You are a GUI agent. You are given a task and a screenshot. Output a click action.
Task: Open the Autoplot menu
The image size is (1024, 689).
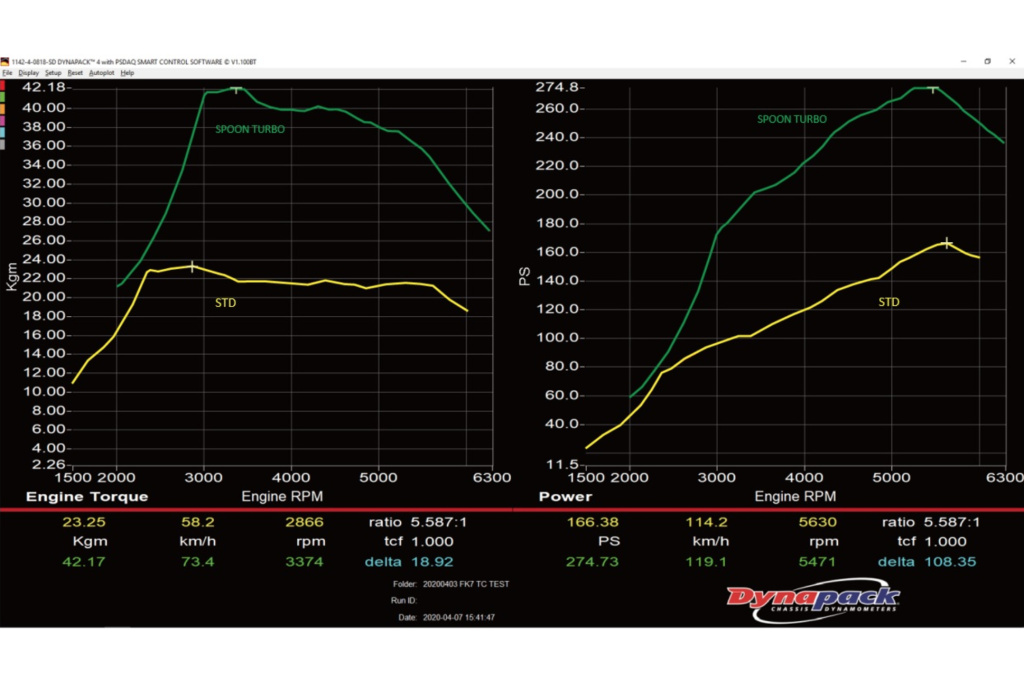[x=102, y=73]
